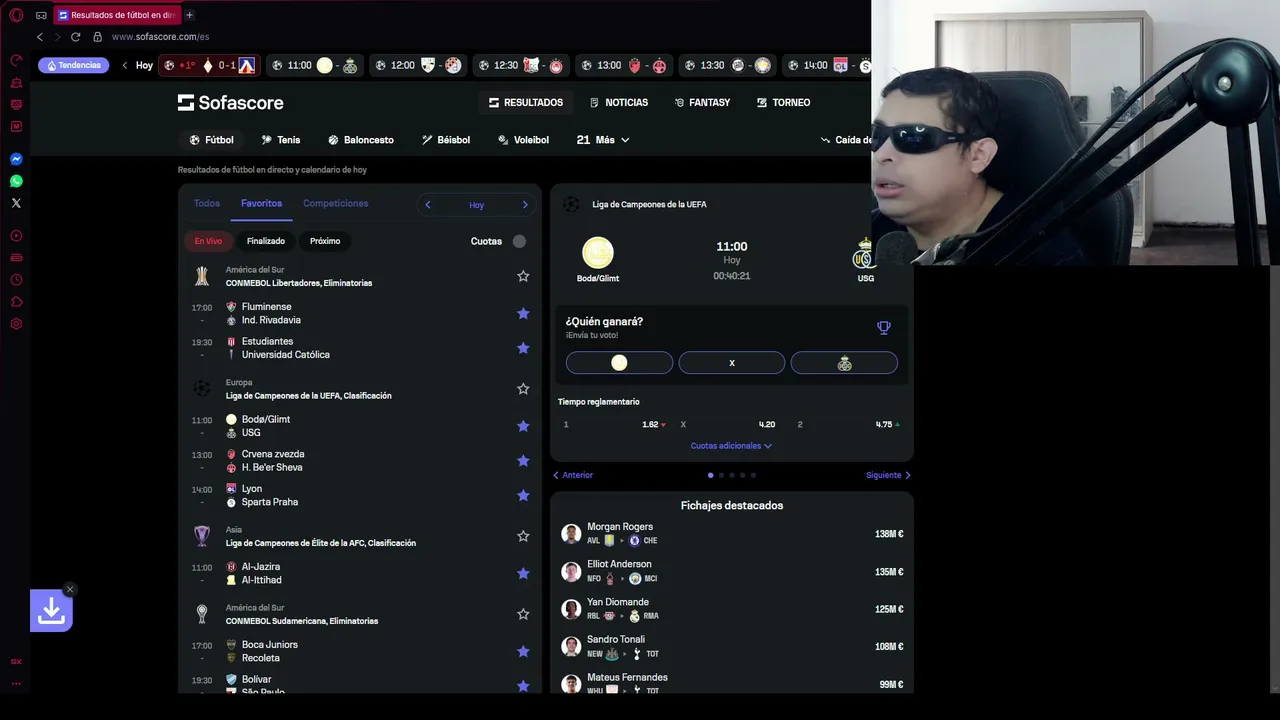Switch to the Favoritos tab
1280x720 pixels.
tap(261, 203)
